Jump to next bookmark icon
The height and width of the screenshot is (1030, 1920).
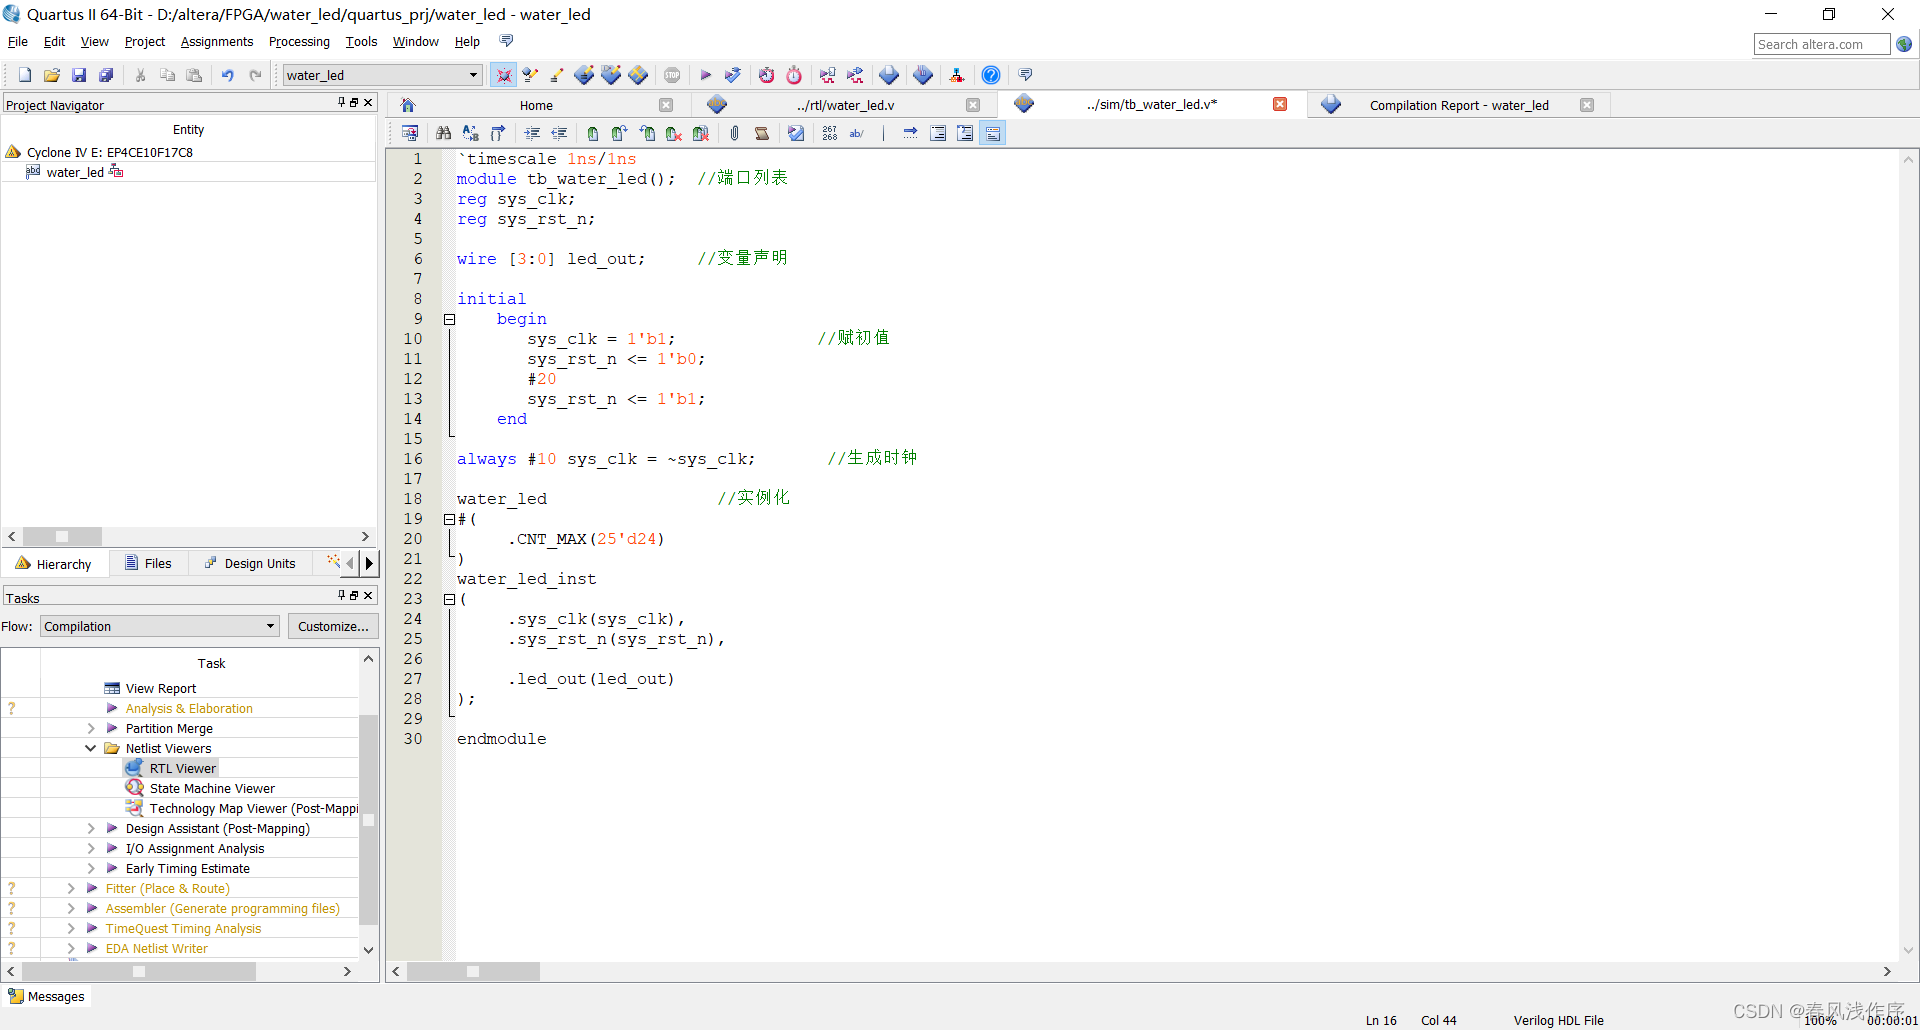click(620, 133)
